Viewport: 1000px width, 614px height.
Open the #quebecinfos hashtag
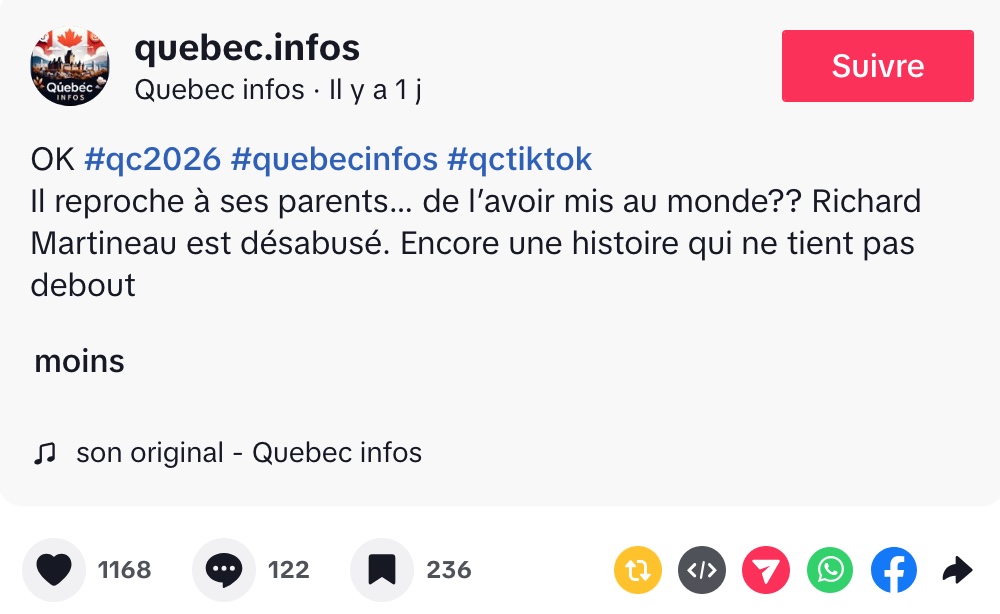coord(334,159)
